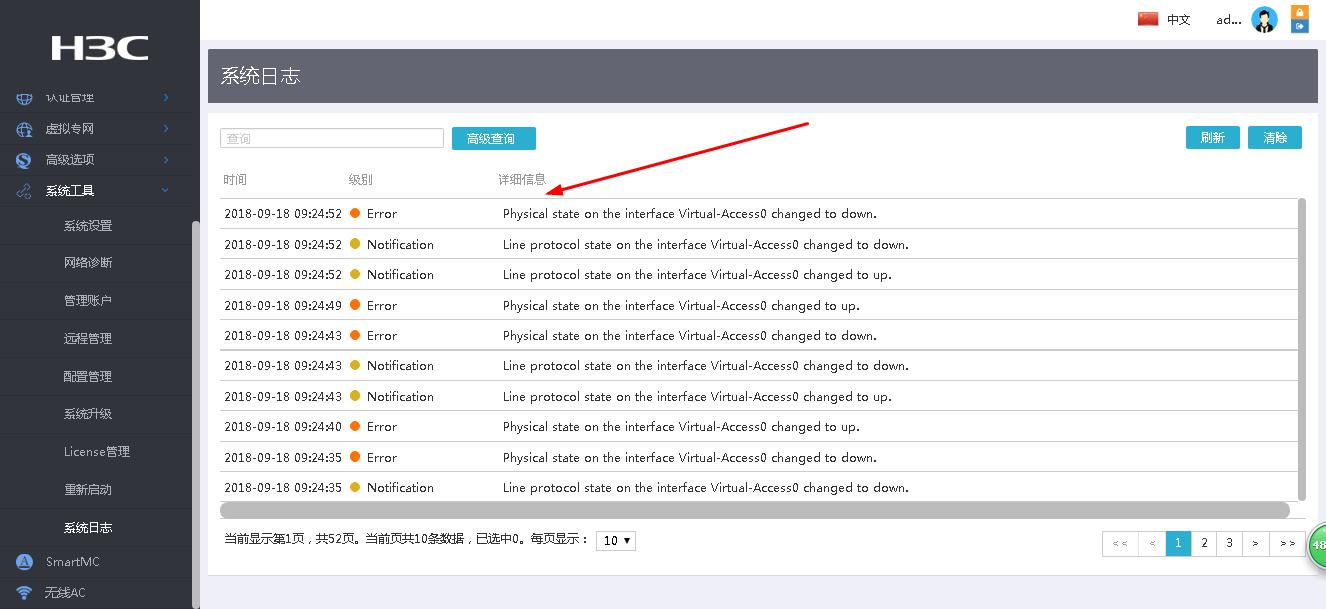This screenshot has height=609, width=1326.
Task: Go to first page with << button
Action: pos(1120,543)
